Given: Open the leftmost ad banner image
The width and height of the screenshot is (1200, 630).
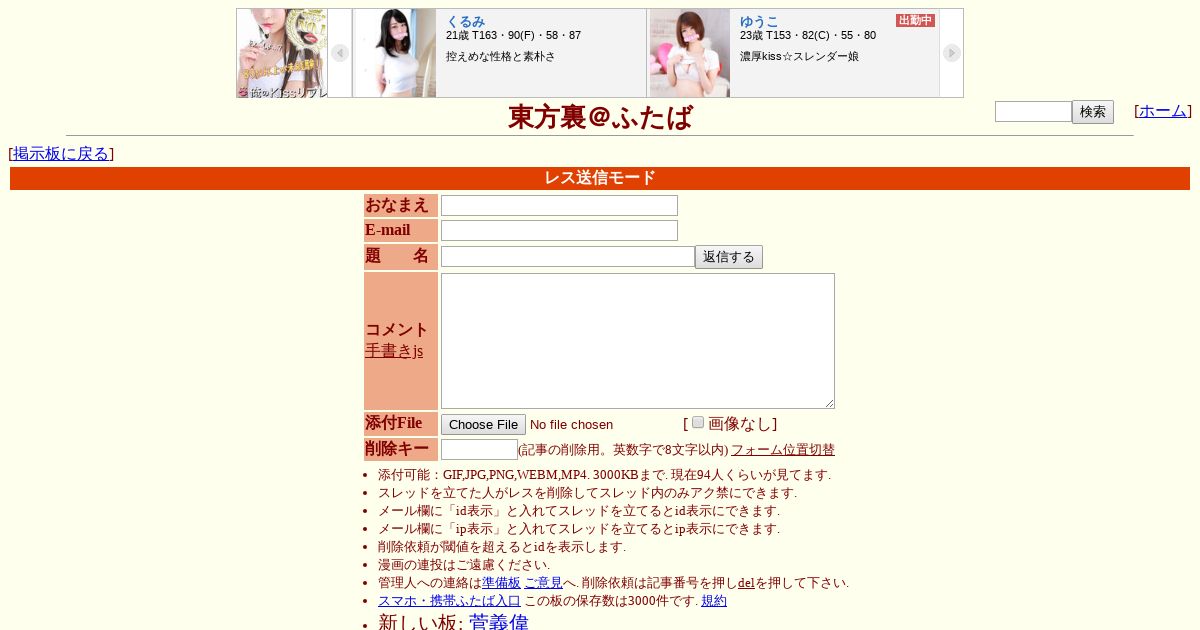Looking at the screenshot, I should (x=282, y=53).
